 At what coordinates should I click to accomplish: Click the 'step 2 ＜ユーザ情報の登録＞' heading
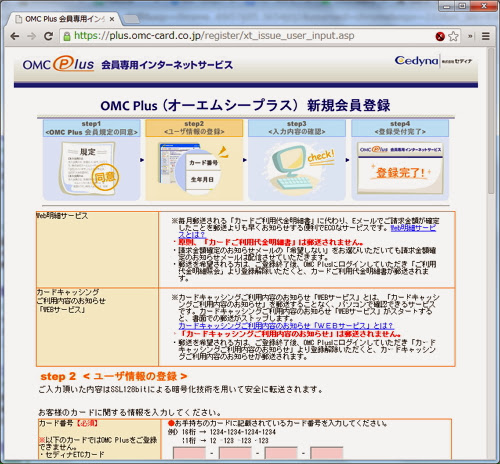113,376
